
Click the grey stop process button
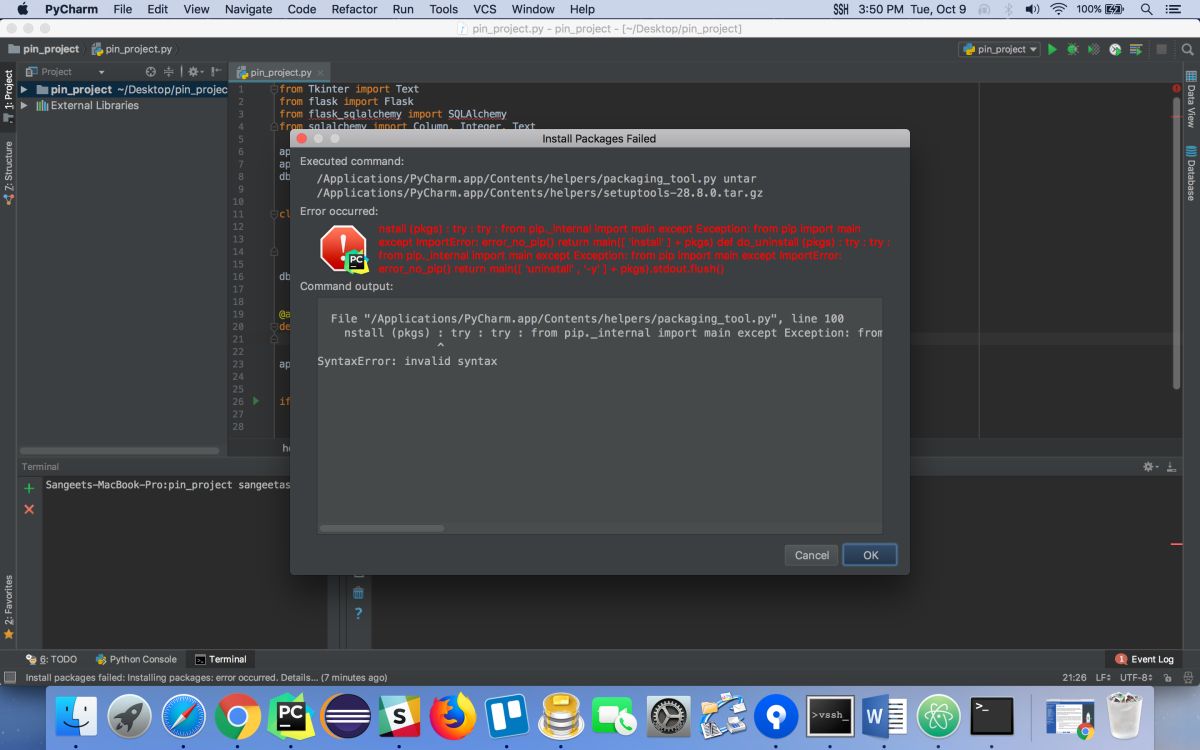(x=1161, y=49)
